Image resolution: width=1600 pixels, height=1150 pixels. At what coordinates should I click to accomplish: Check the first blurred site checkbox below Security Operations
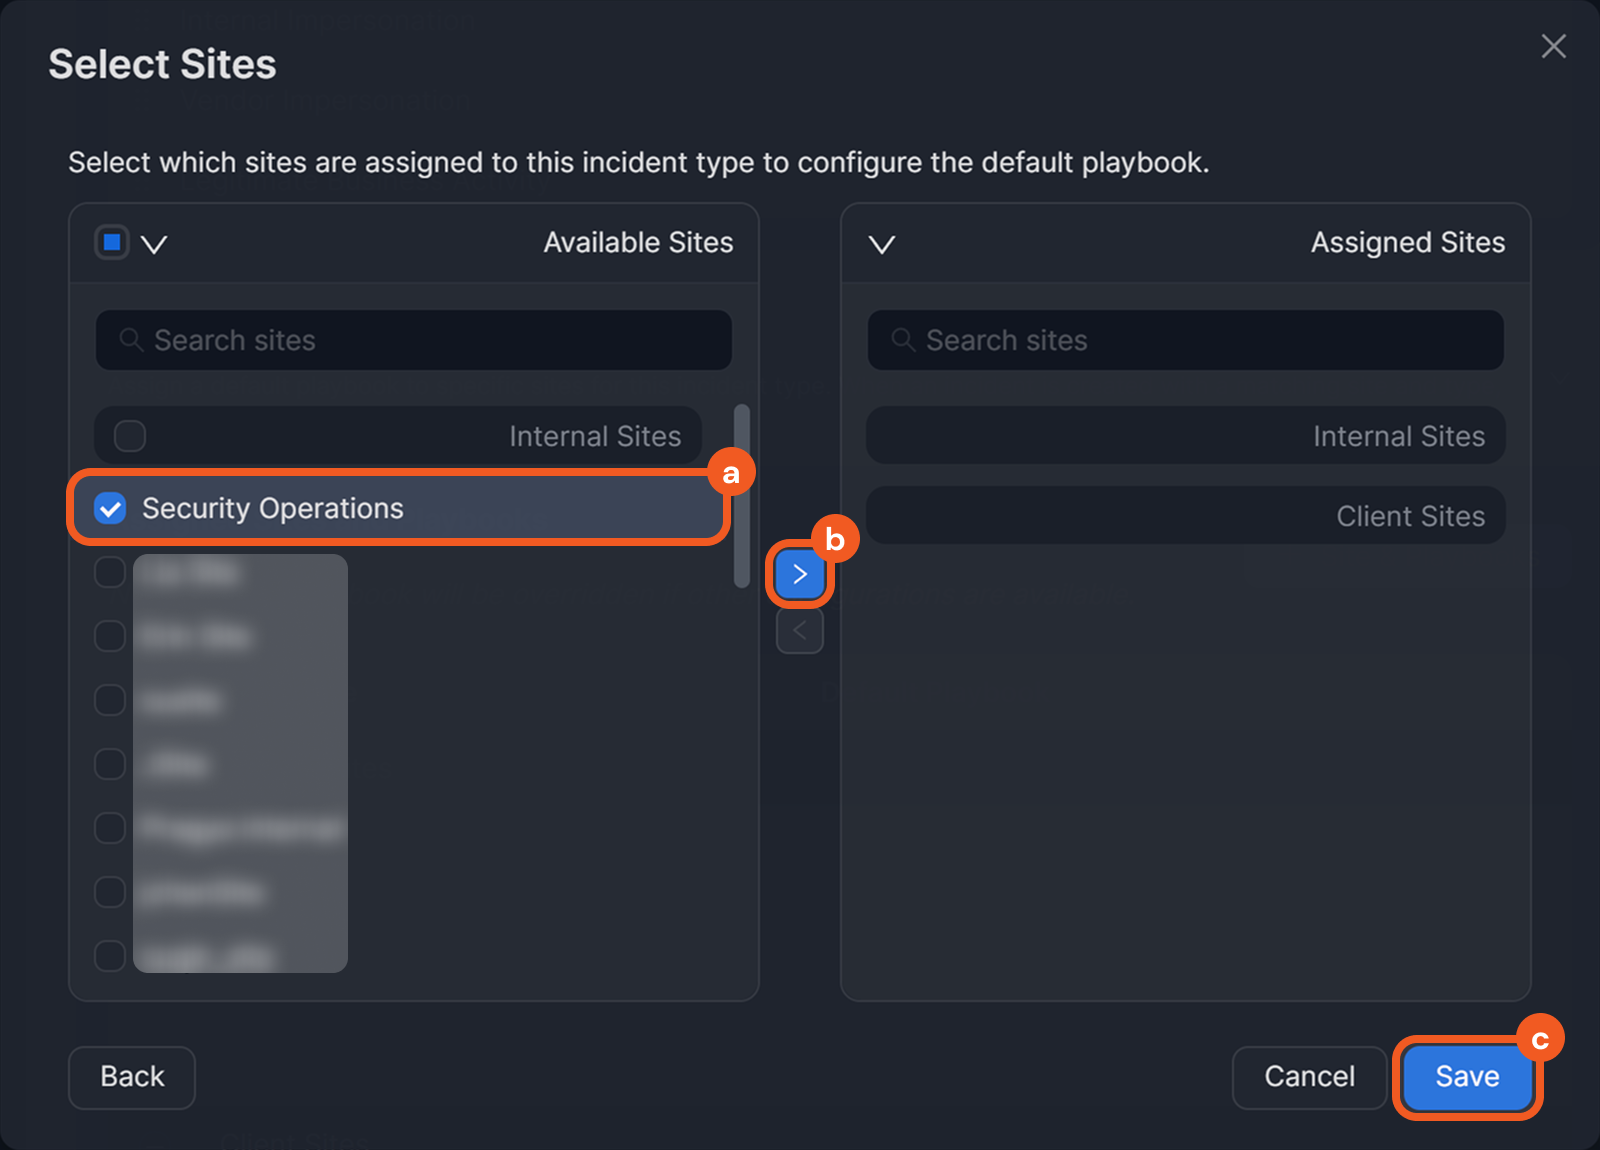point(109,572)
